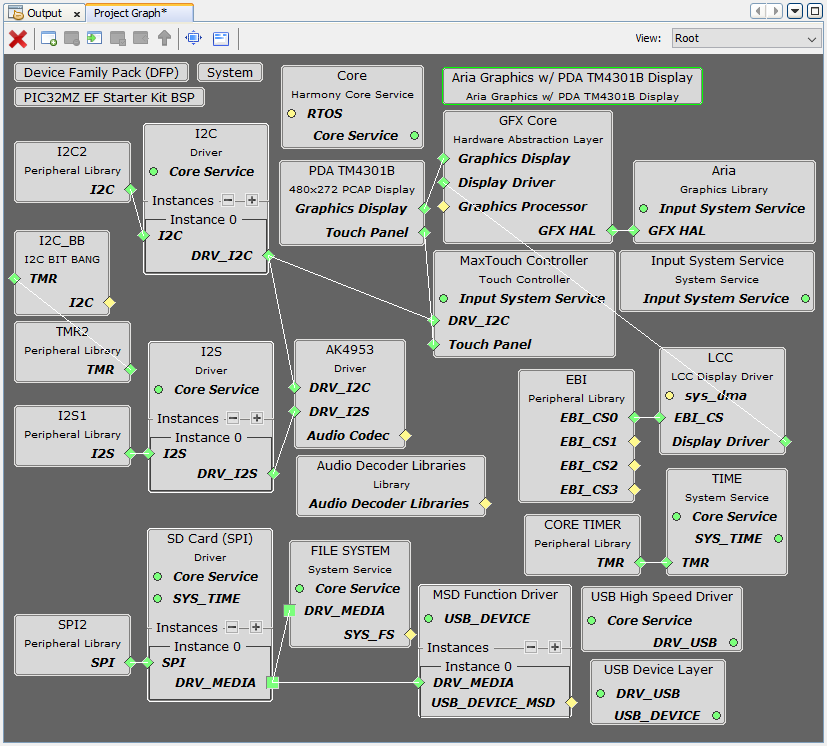This screenshot has height=746, width=827.
Task: Add an instance with I2C driver plus button
Action: tap(252, 200)
